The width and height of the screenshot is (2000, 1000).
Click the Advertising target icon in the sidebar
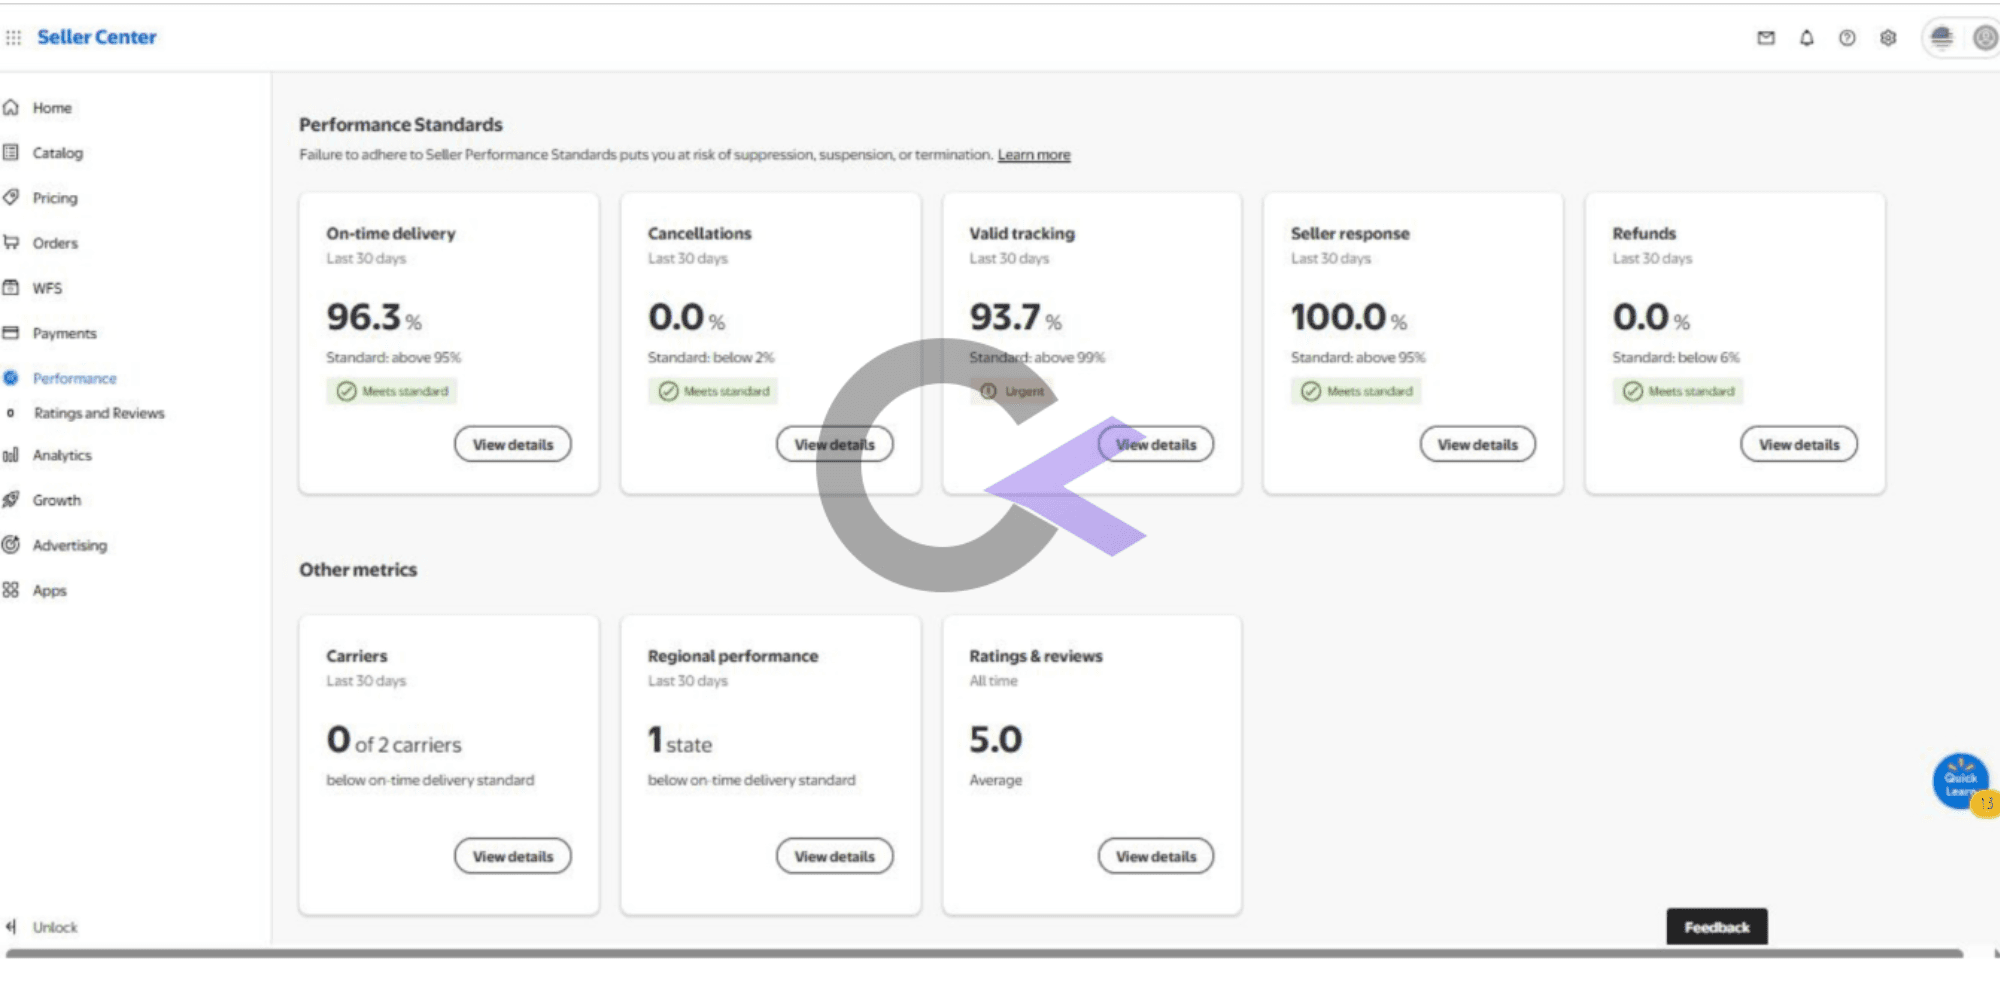[x=11, y=544]
